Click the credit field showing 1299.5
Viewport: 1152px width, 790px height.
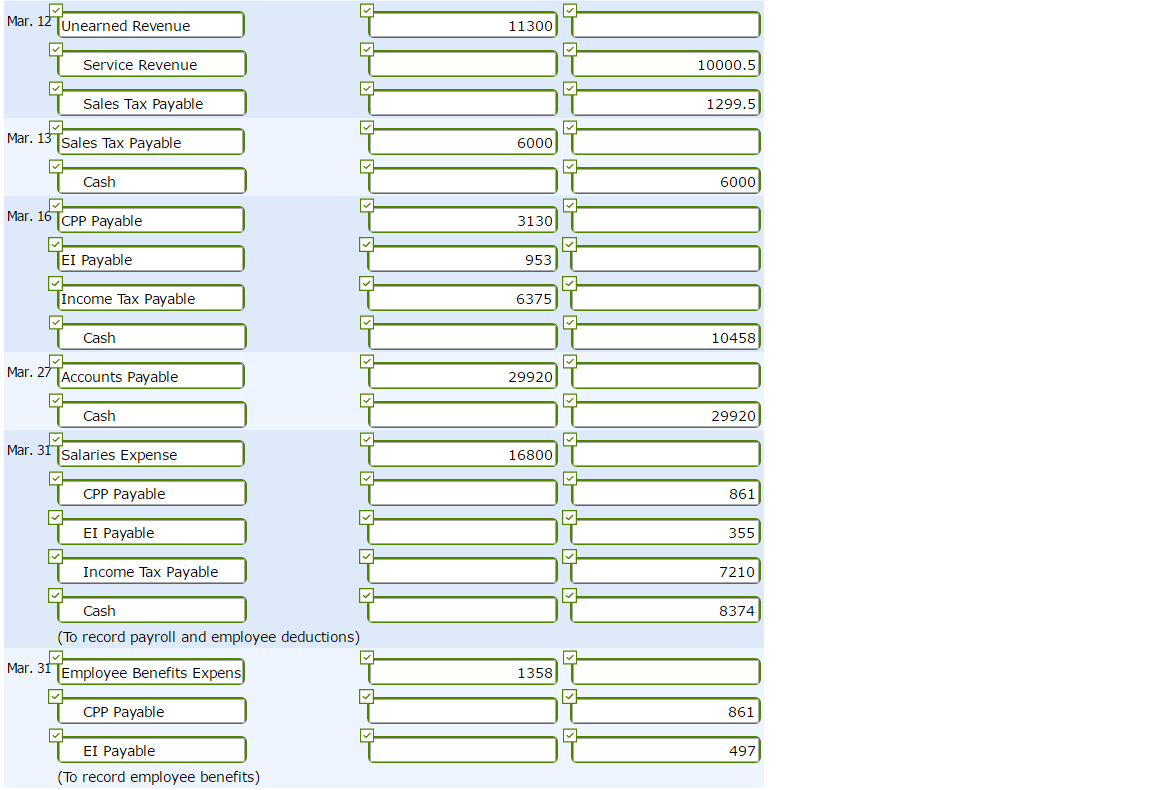coord(665,104)
